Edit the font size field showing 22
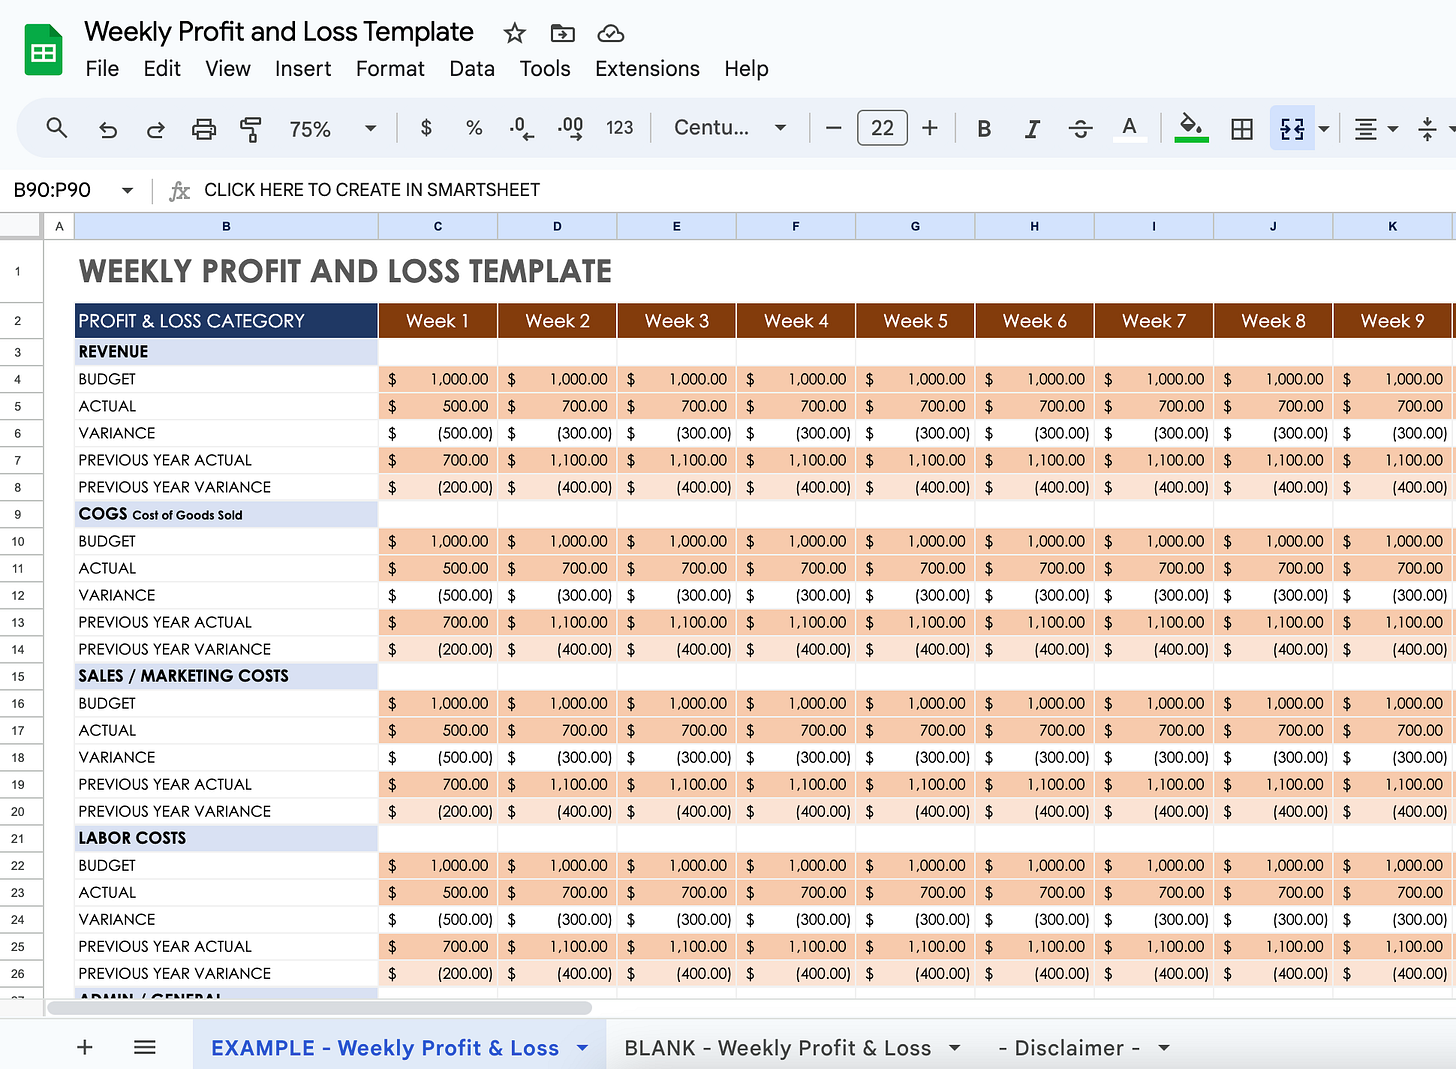This screenshot has height=1069, width=1456. pyautogui.click(x=882, y=128)
